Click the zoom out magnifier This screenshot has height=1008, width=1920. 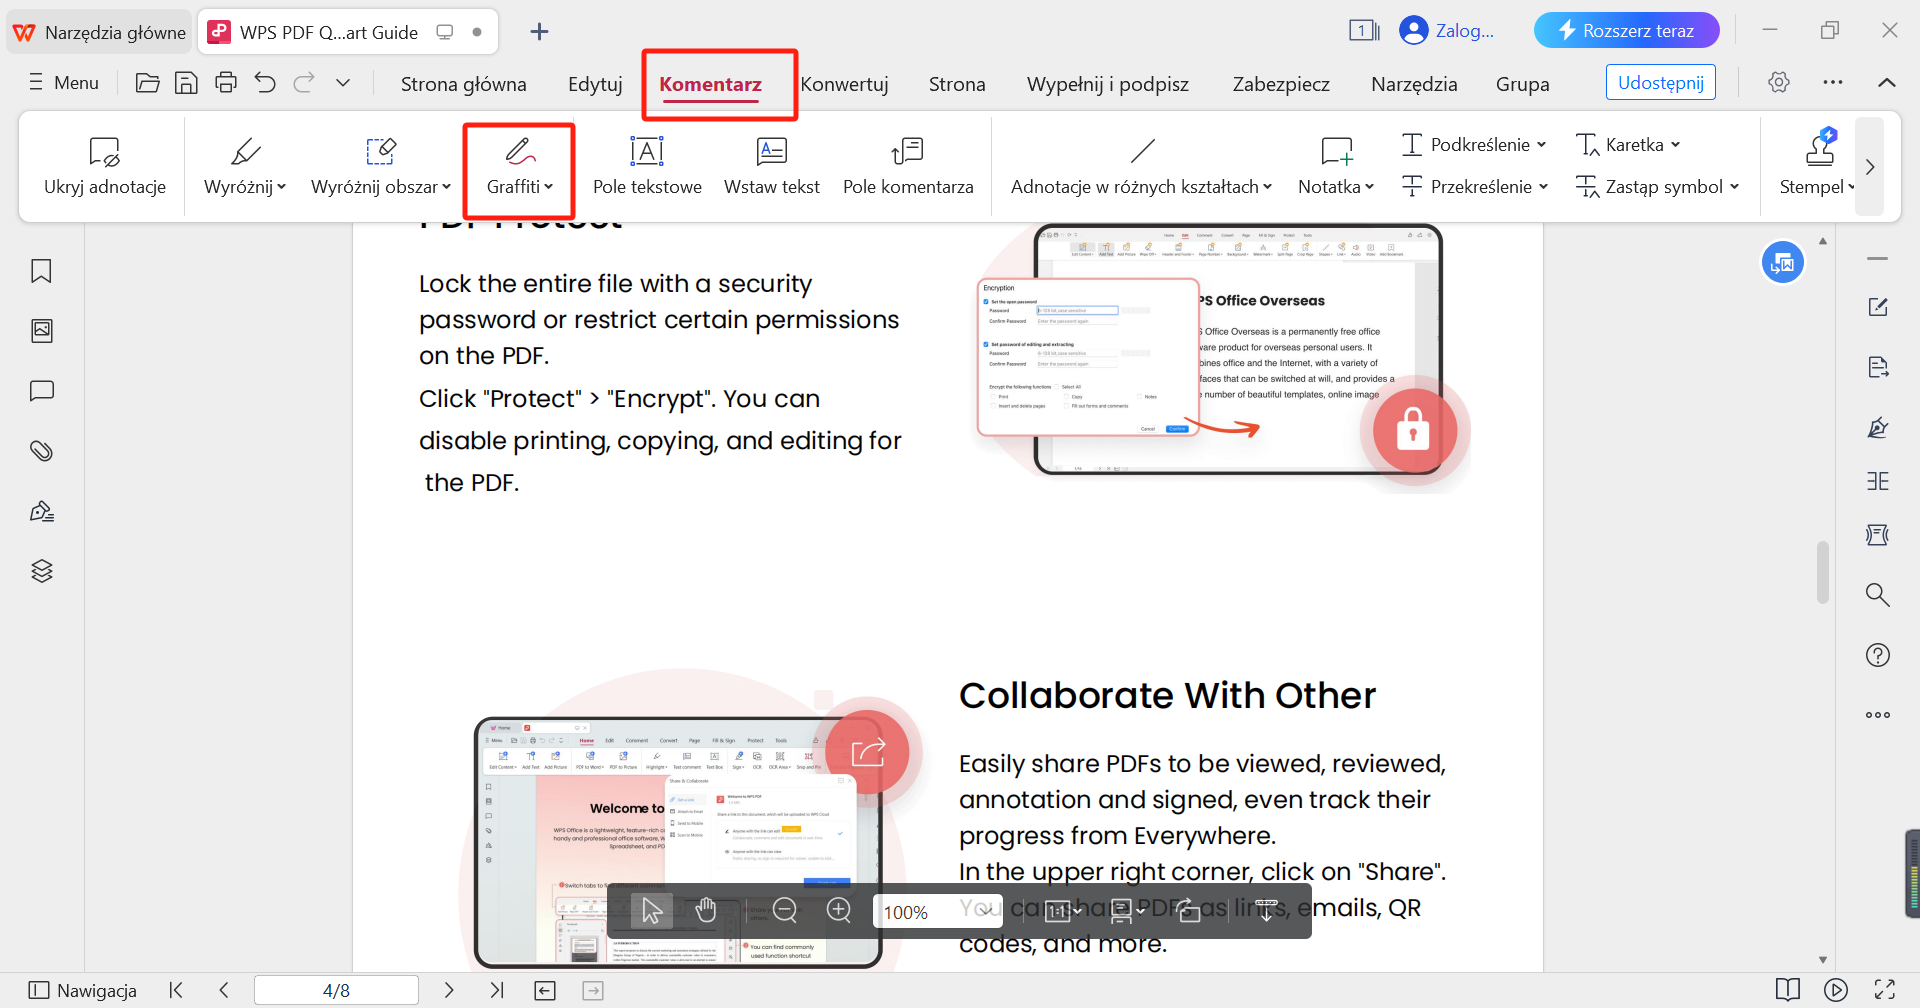(x=785, y=911)
